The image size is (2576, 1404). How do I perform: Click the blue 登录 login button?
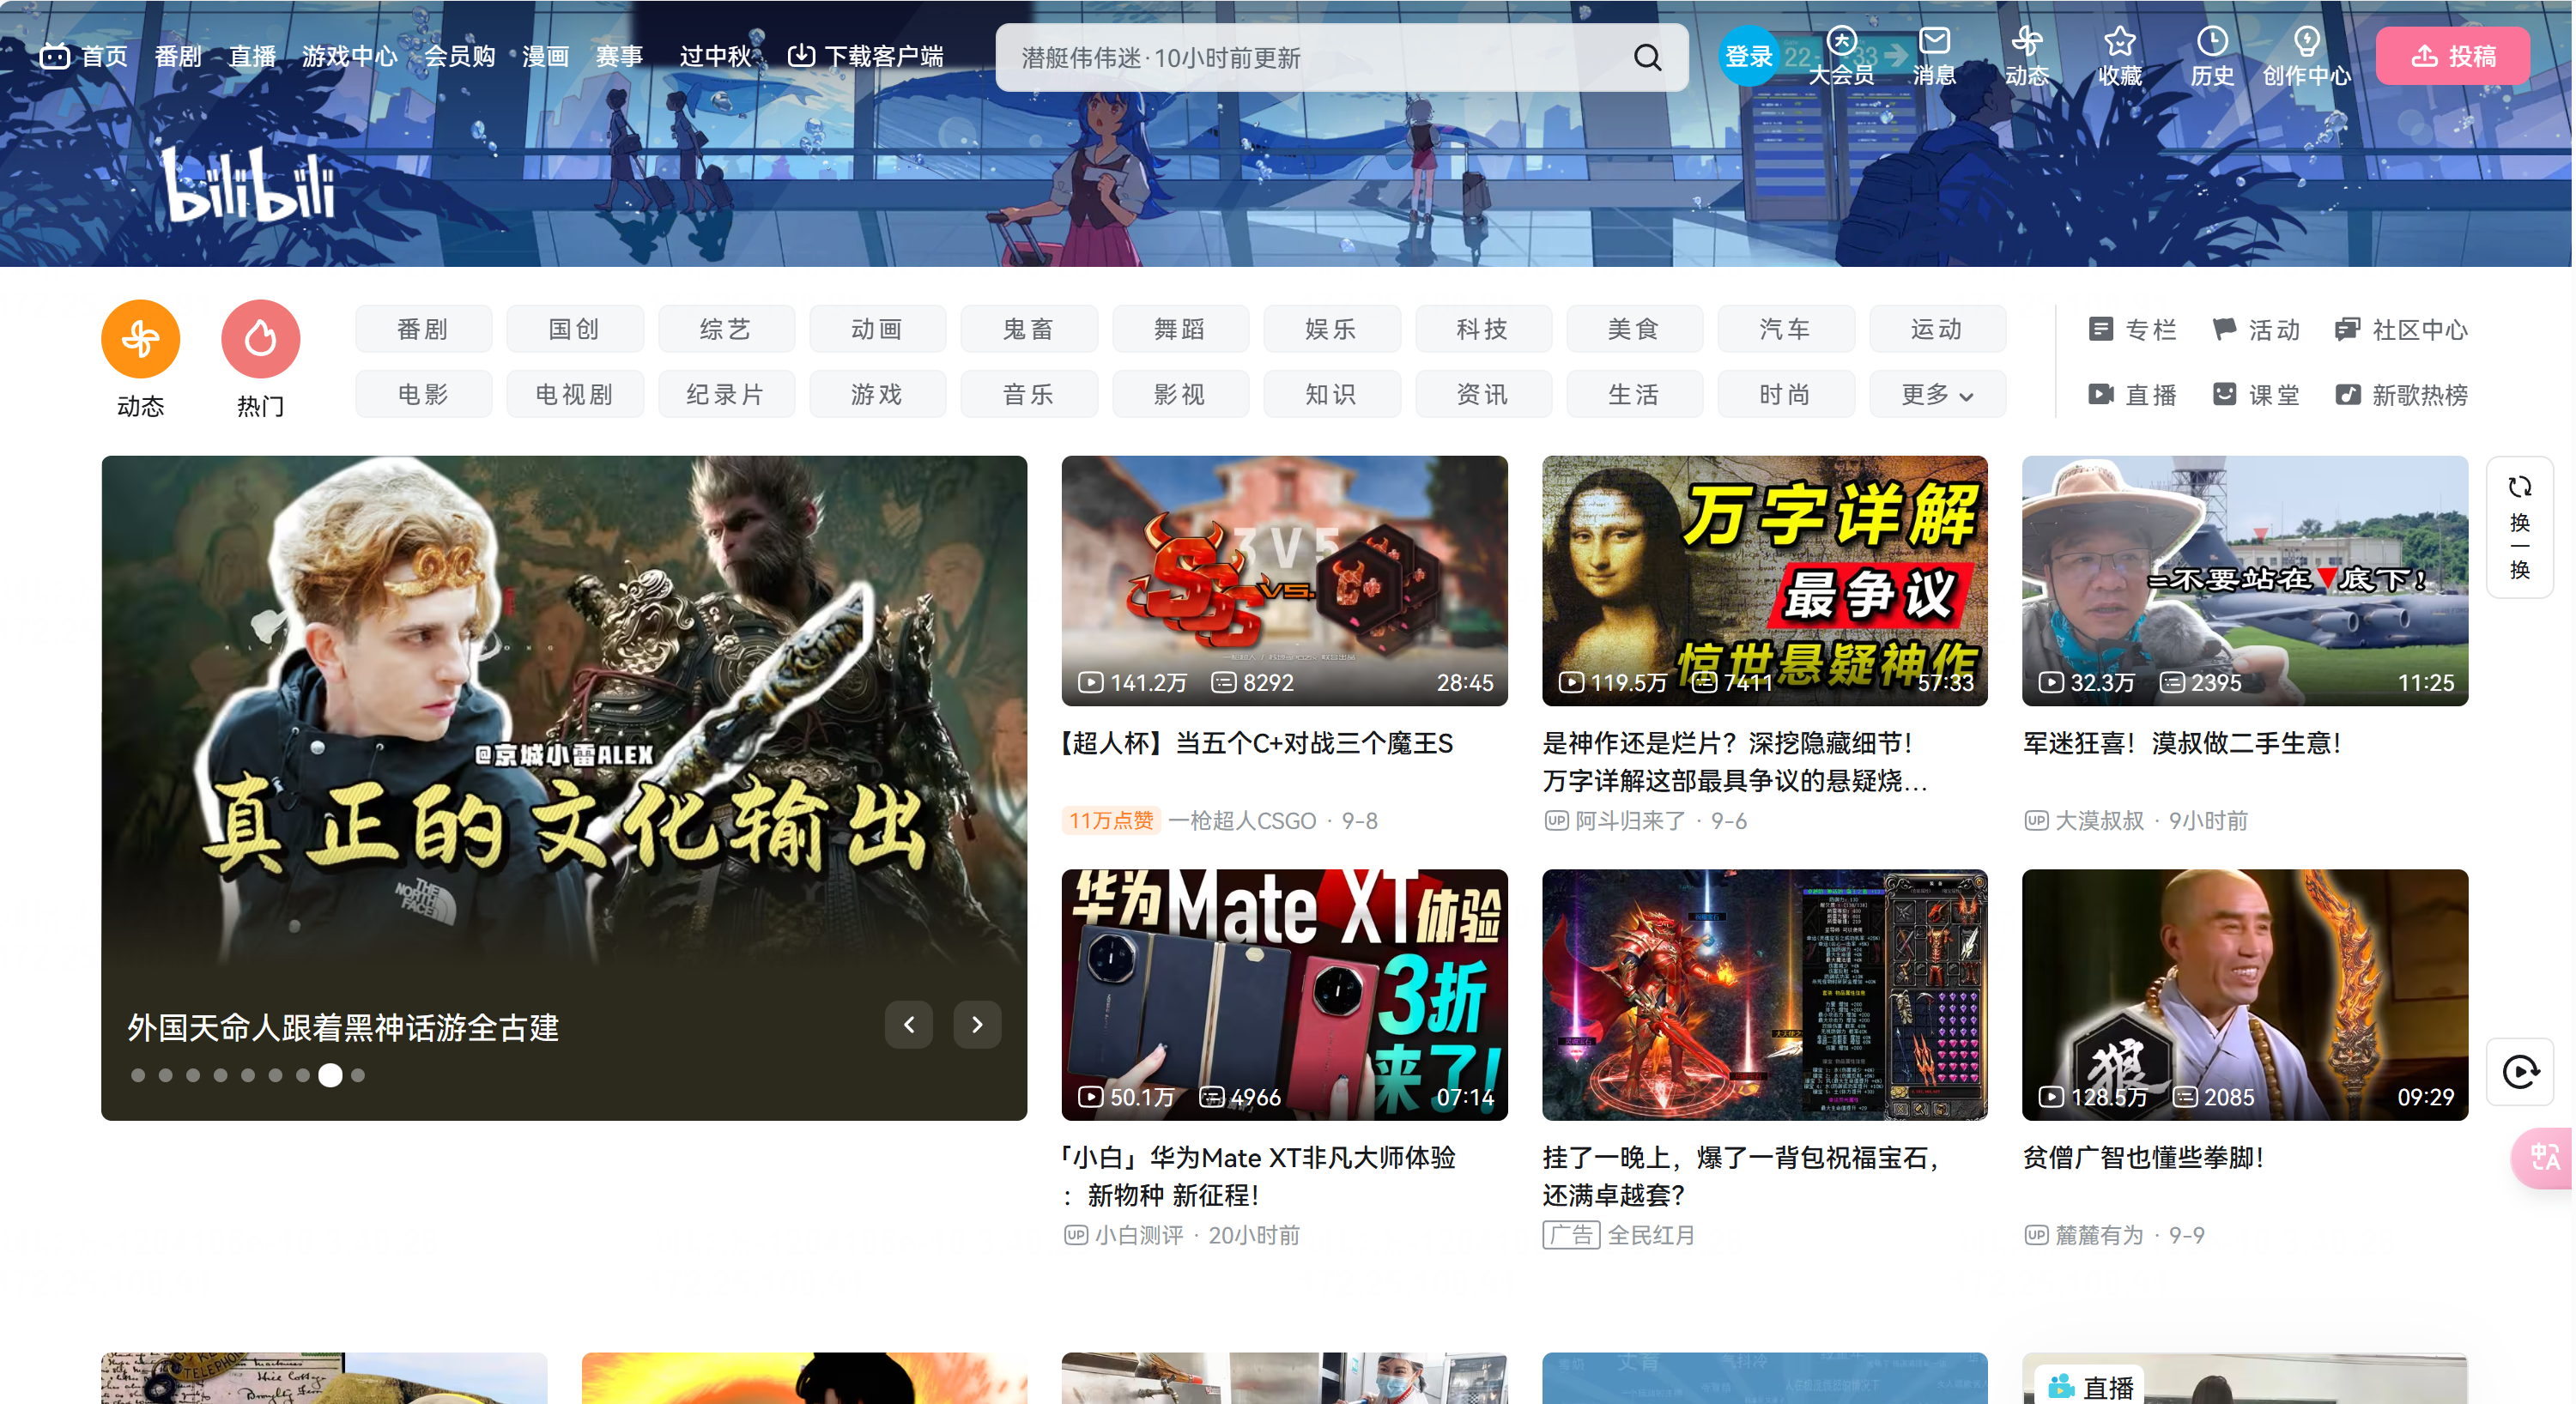tap(1748, 57)
